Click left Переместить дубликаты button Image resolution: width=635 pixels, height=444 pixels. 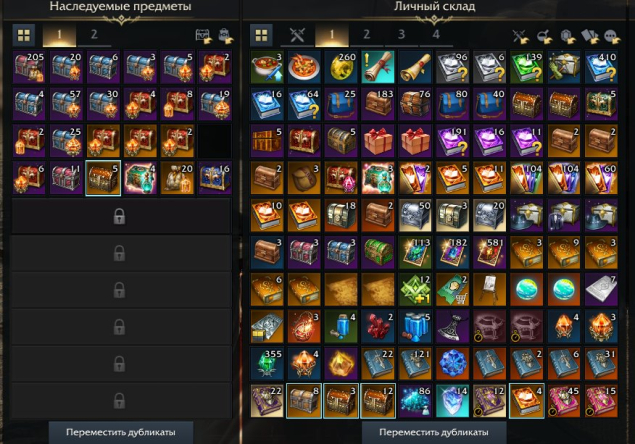pyautogui.click(x=121, y=432)
